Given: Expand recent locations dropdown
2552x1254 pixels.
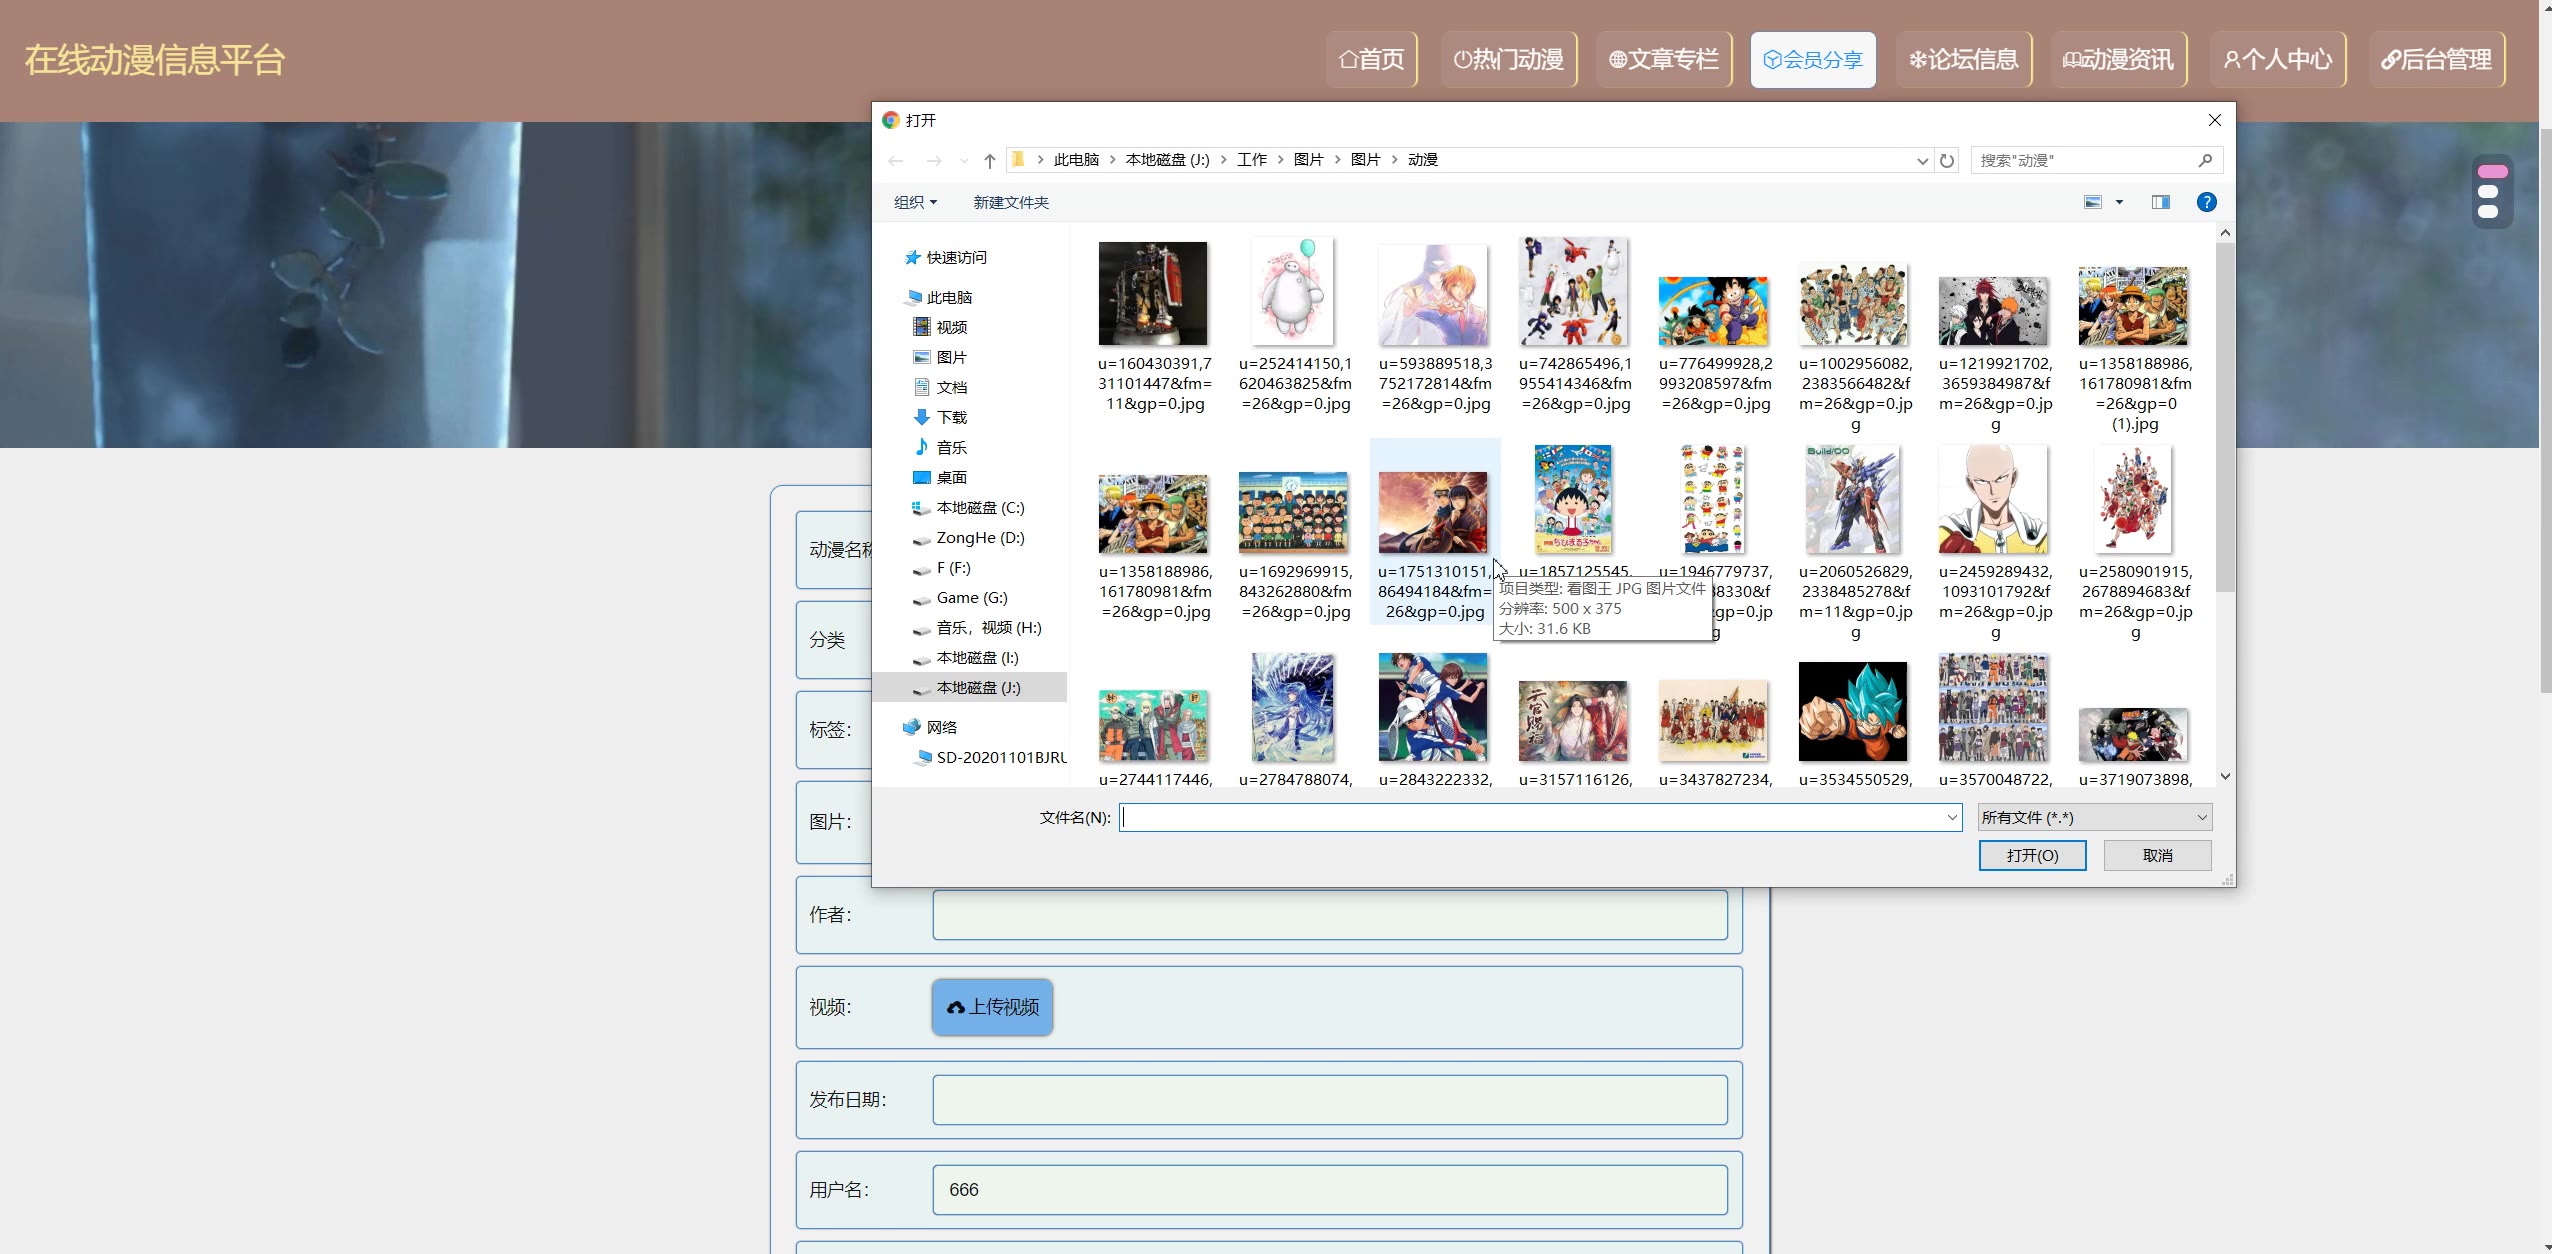Looking at the screenshot, I should point(964,161).
